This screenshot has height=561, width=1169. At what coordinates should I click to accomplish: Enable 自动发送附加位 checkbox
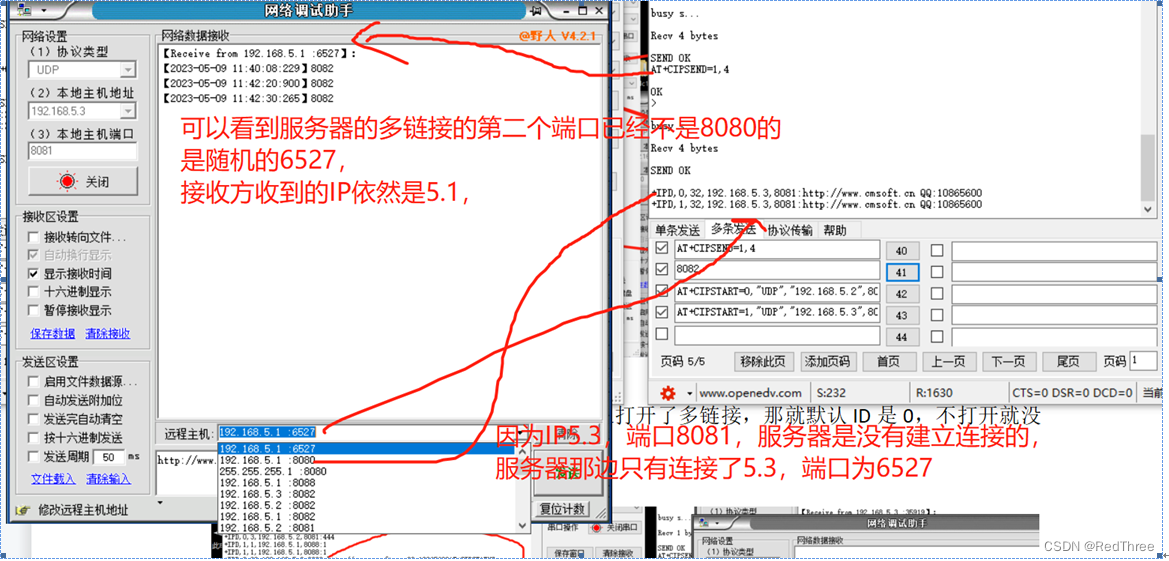pyautogui.click(x=34, y=401)
